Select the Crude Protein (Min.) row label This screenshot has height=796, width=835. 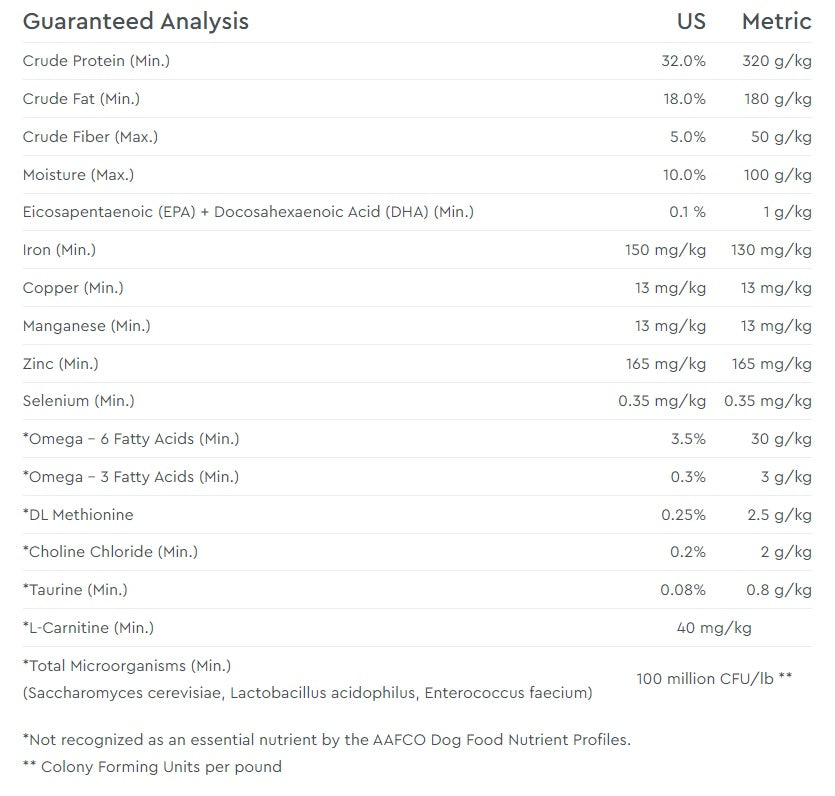click(96, 61)
